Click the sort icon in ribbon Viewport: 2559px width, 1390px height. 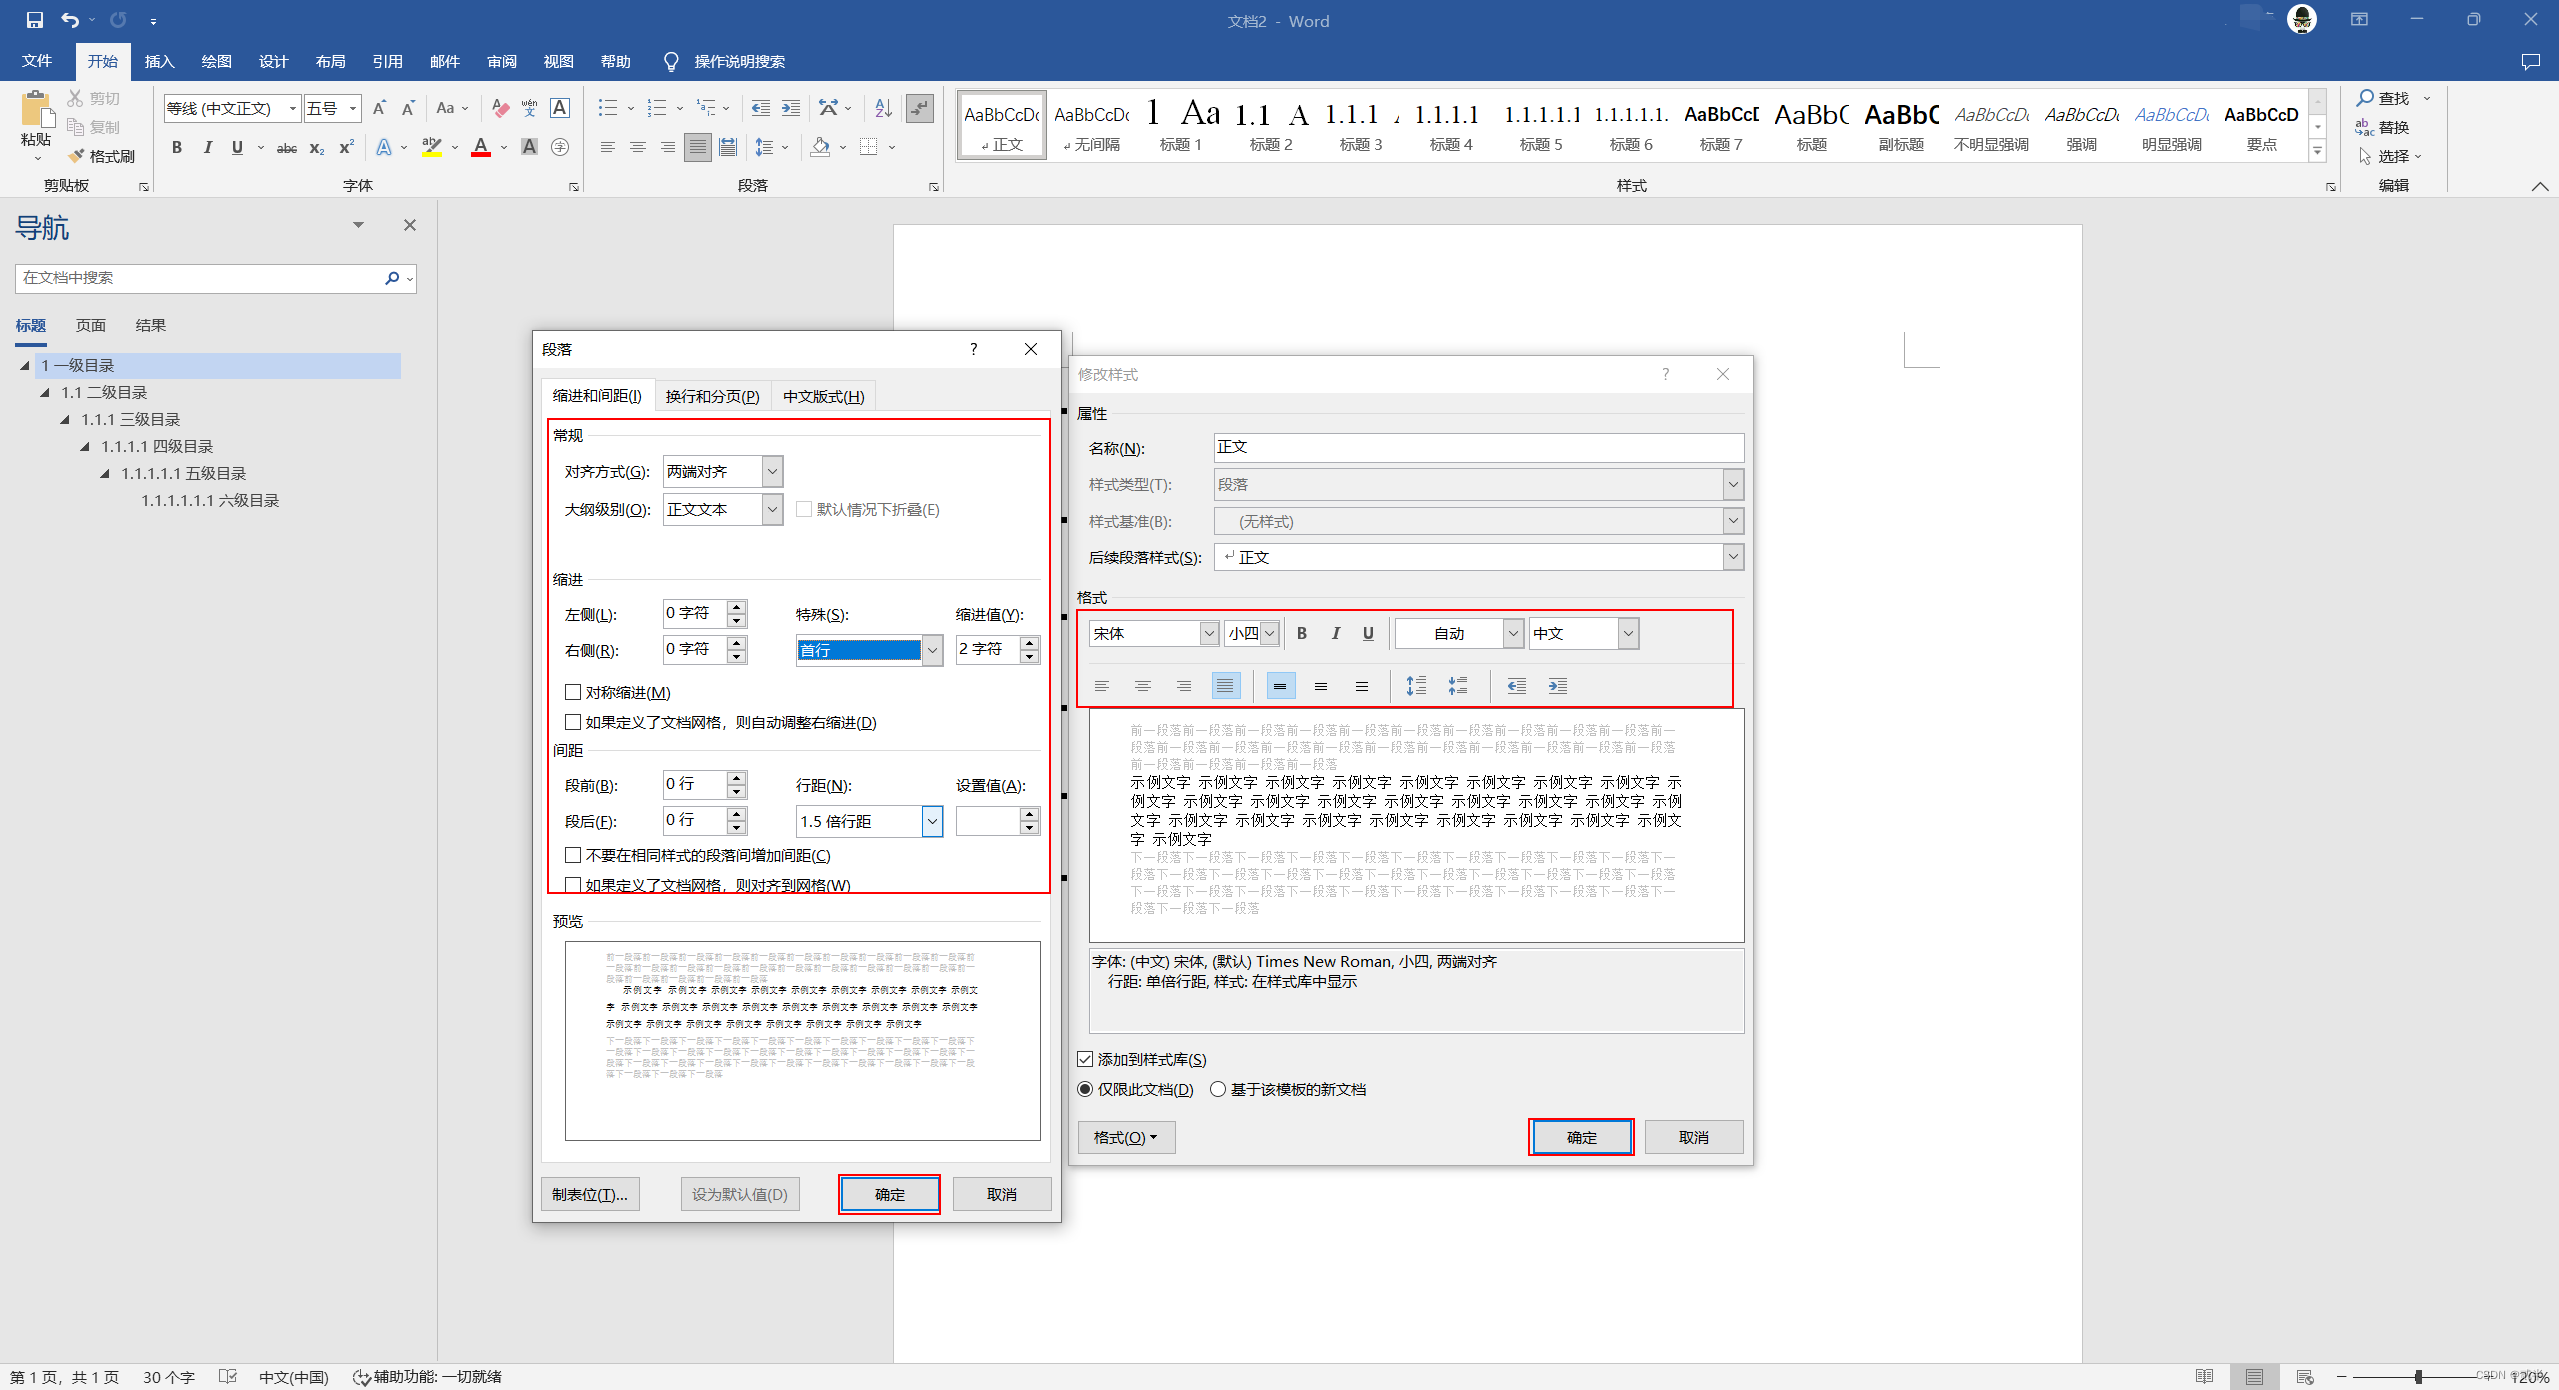883,108
